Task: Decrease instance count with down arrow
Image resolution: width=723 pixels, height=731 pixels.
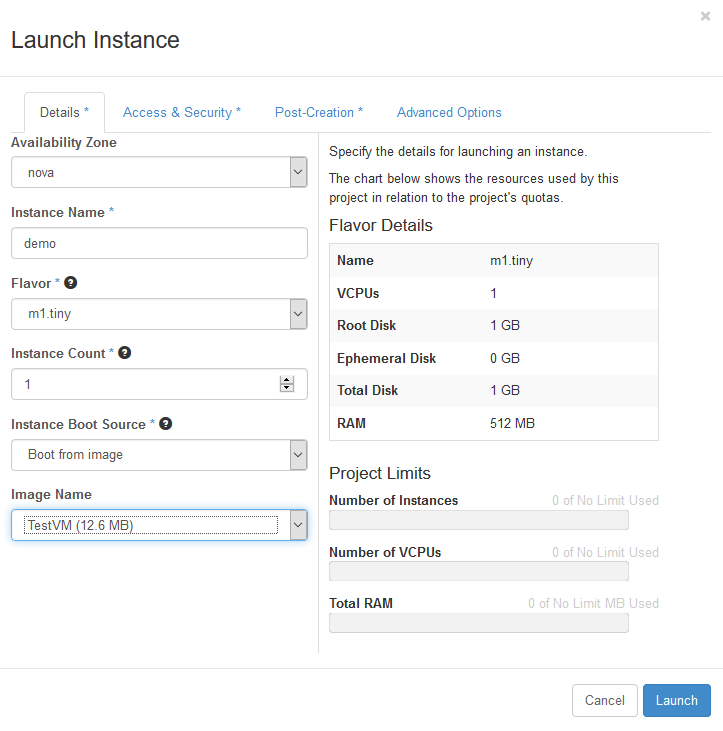Action: tap(287, 388)
